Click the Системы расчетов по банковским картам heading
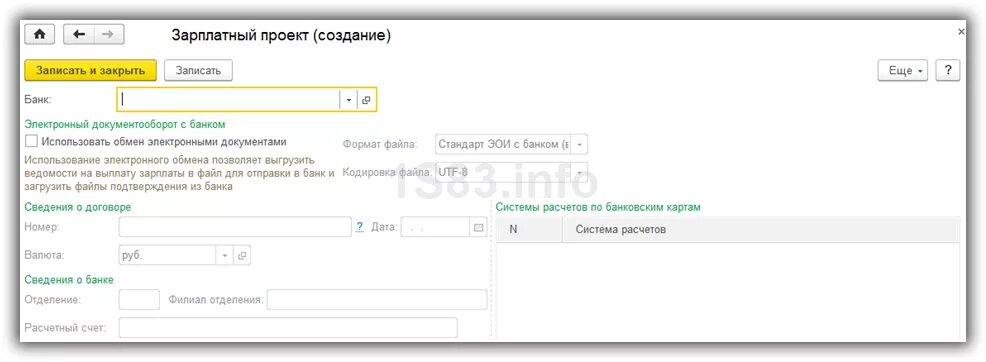Viewport: 986px width, 362px height. (x=598, y=207)
